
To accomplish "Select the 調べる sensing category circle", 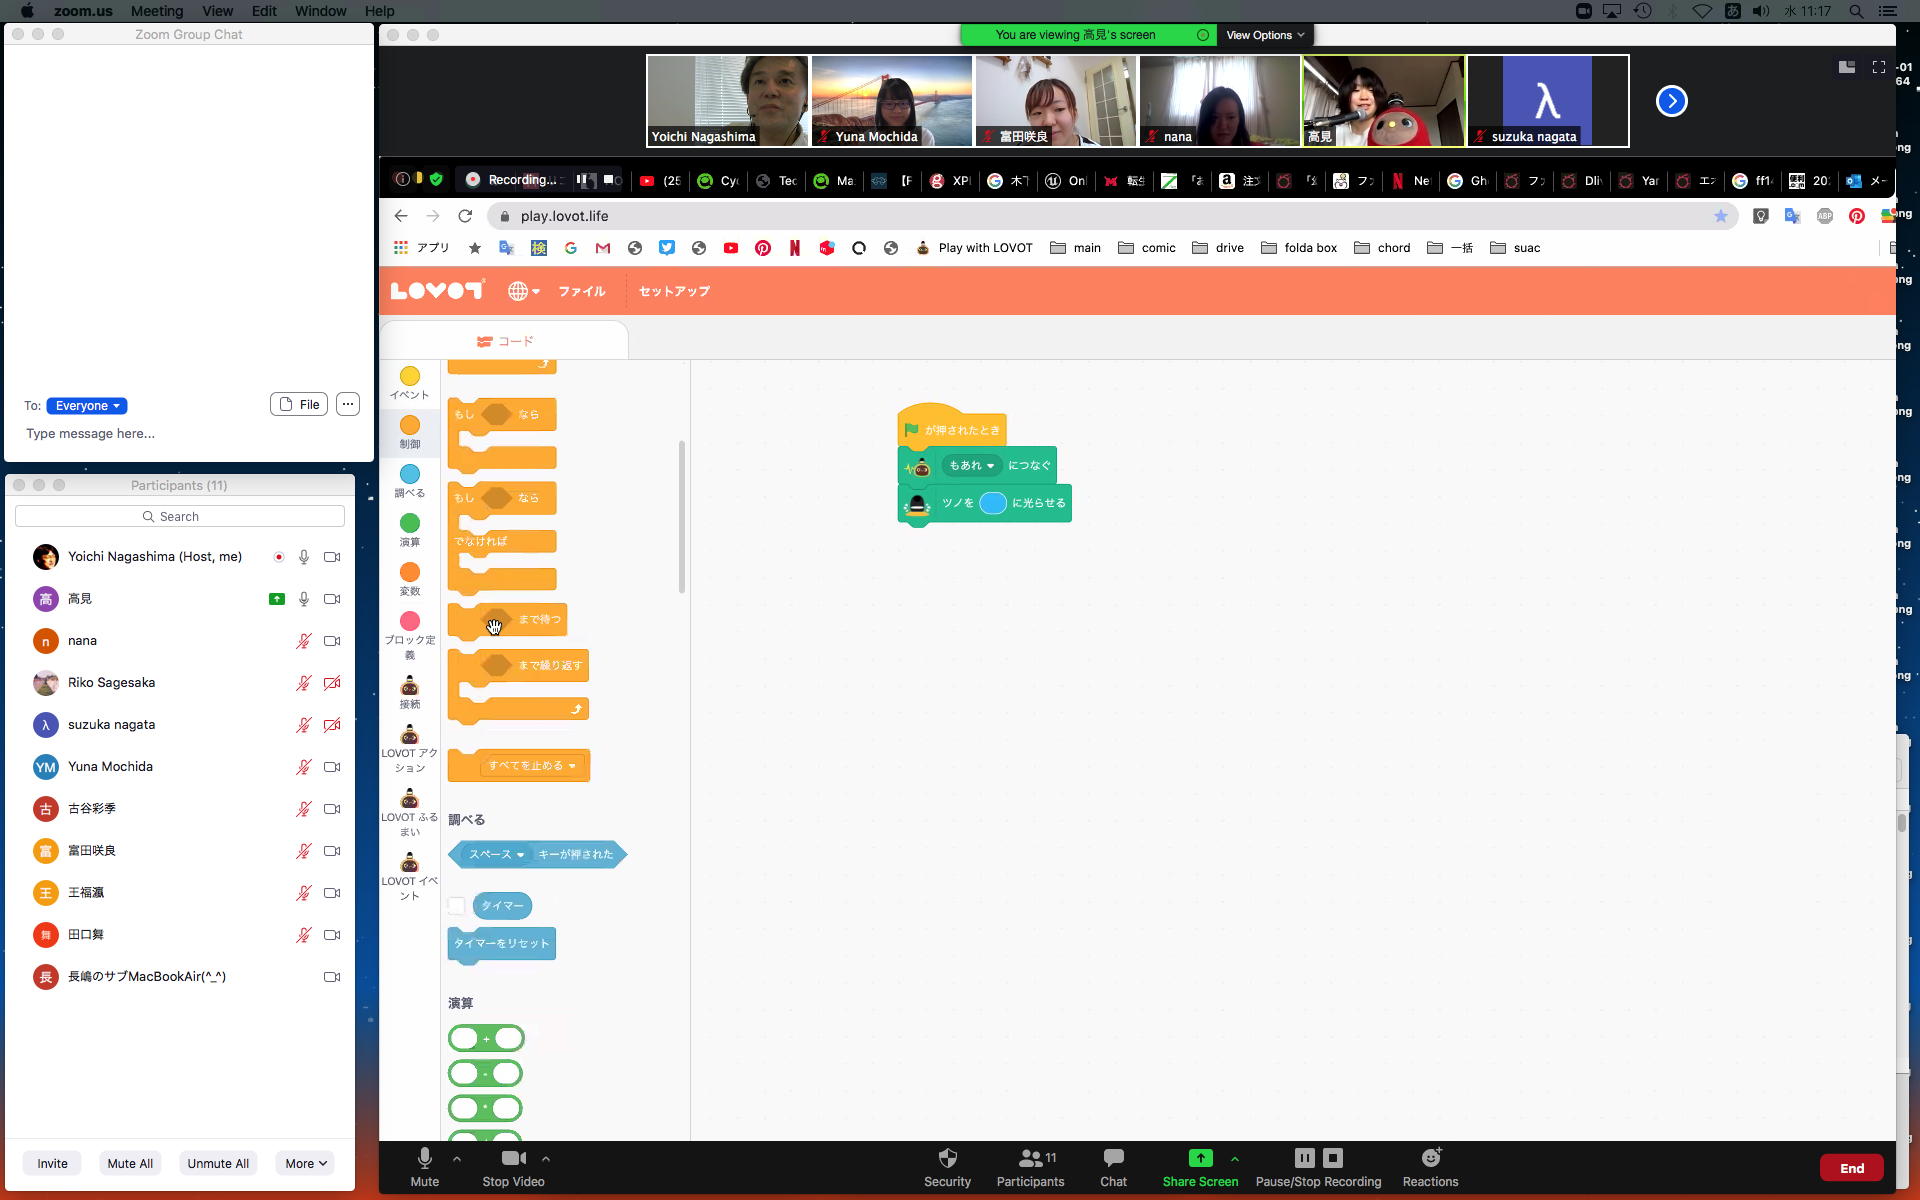I will (x=410, y=475).
